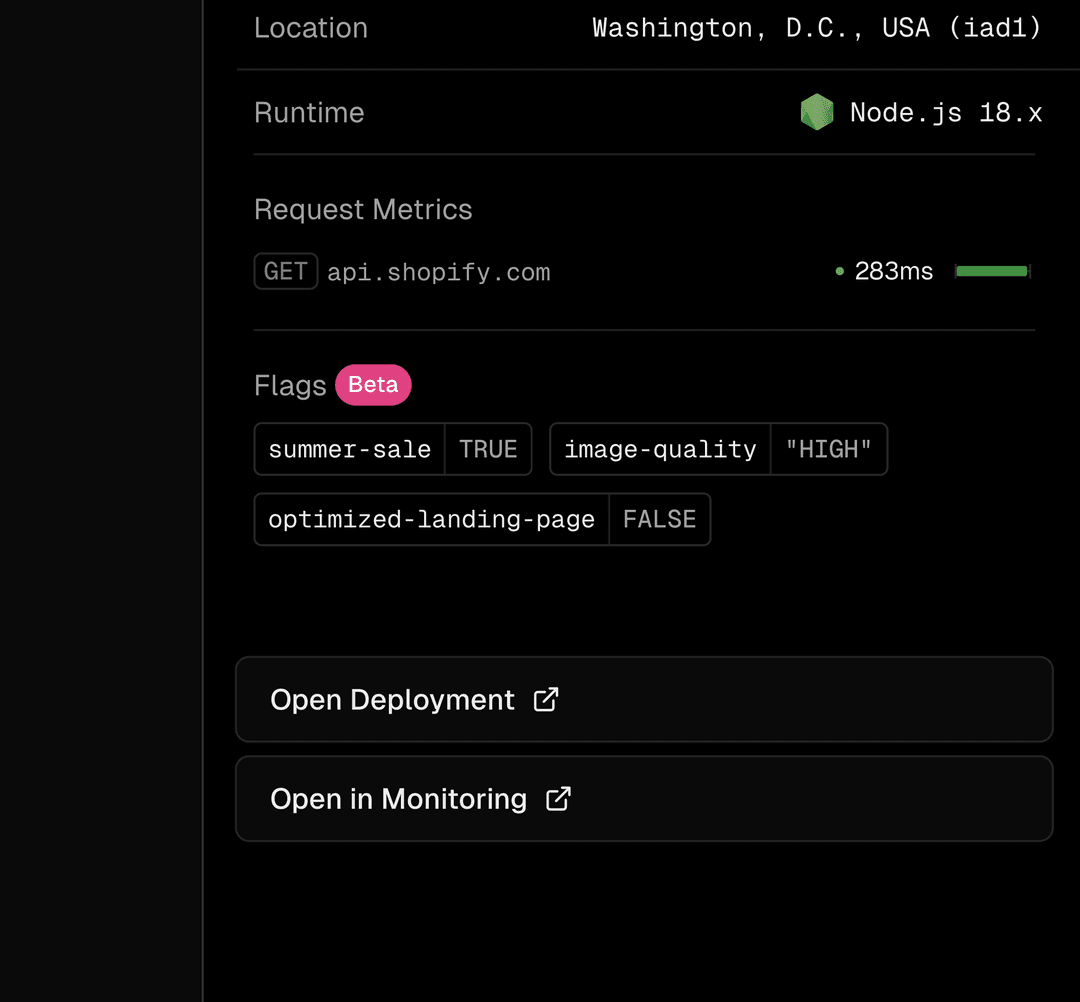The image size is (1080, 1002).
Task: Click the iad1 region indicator
Action: click(x=996, y=28)
